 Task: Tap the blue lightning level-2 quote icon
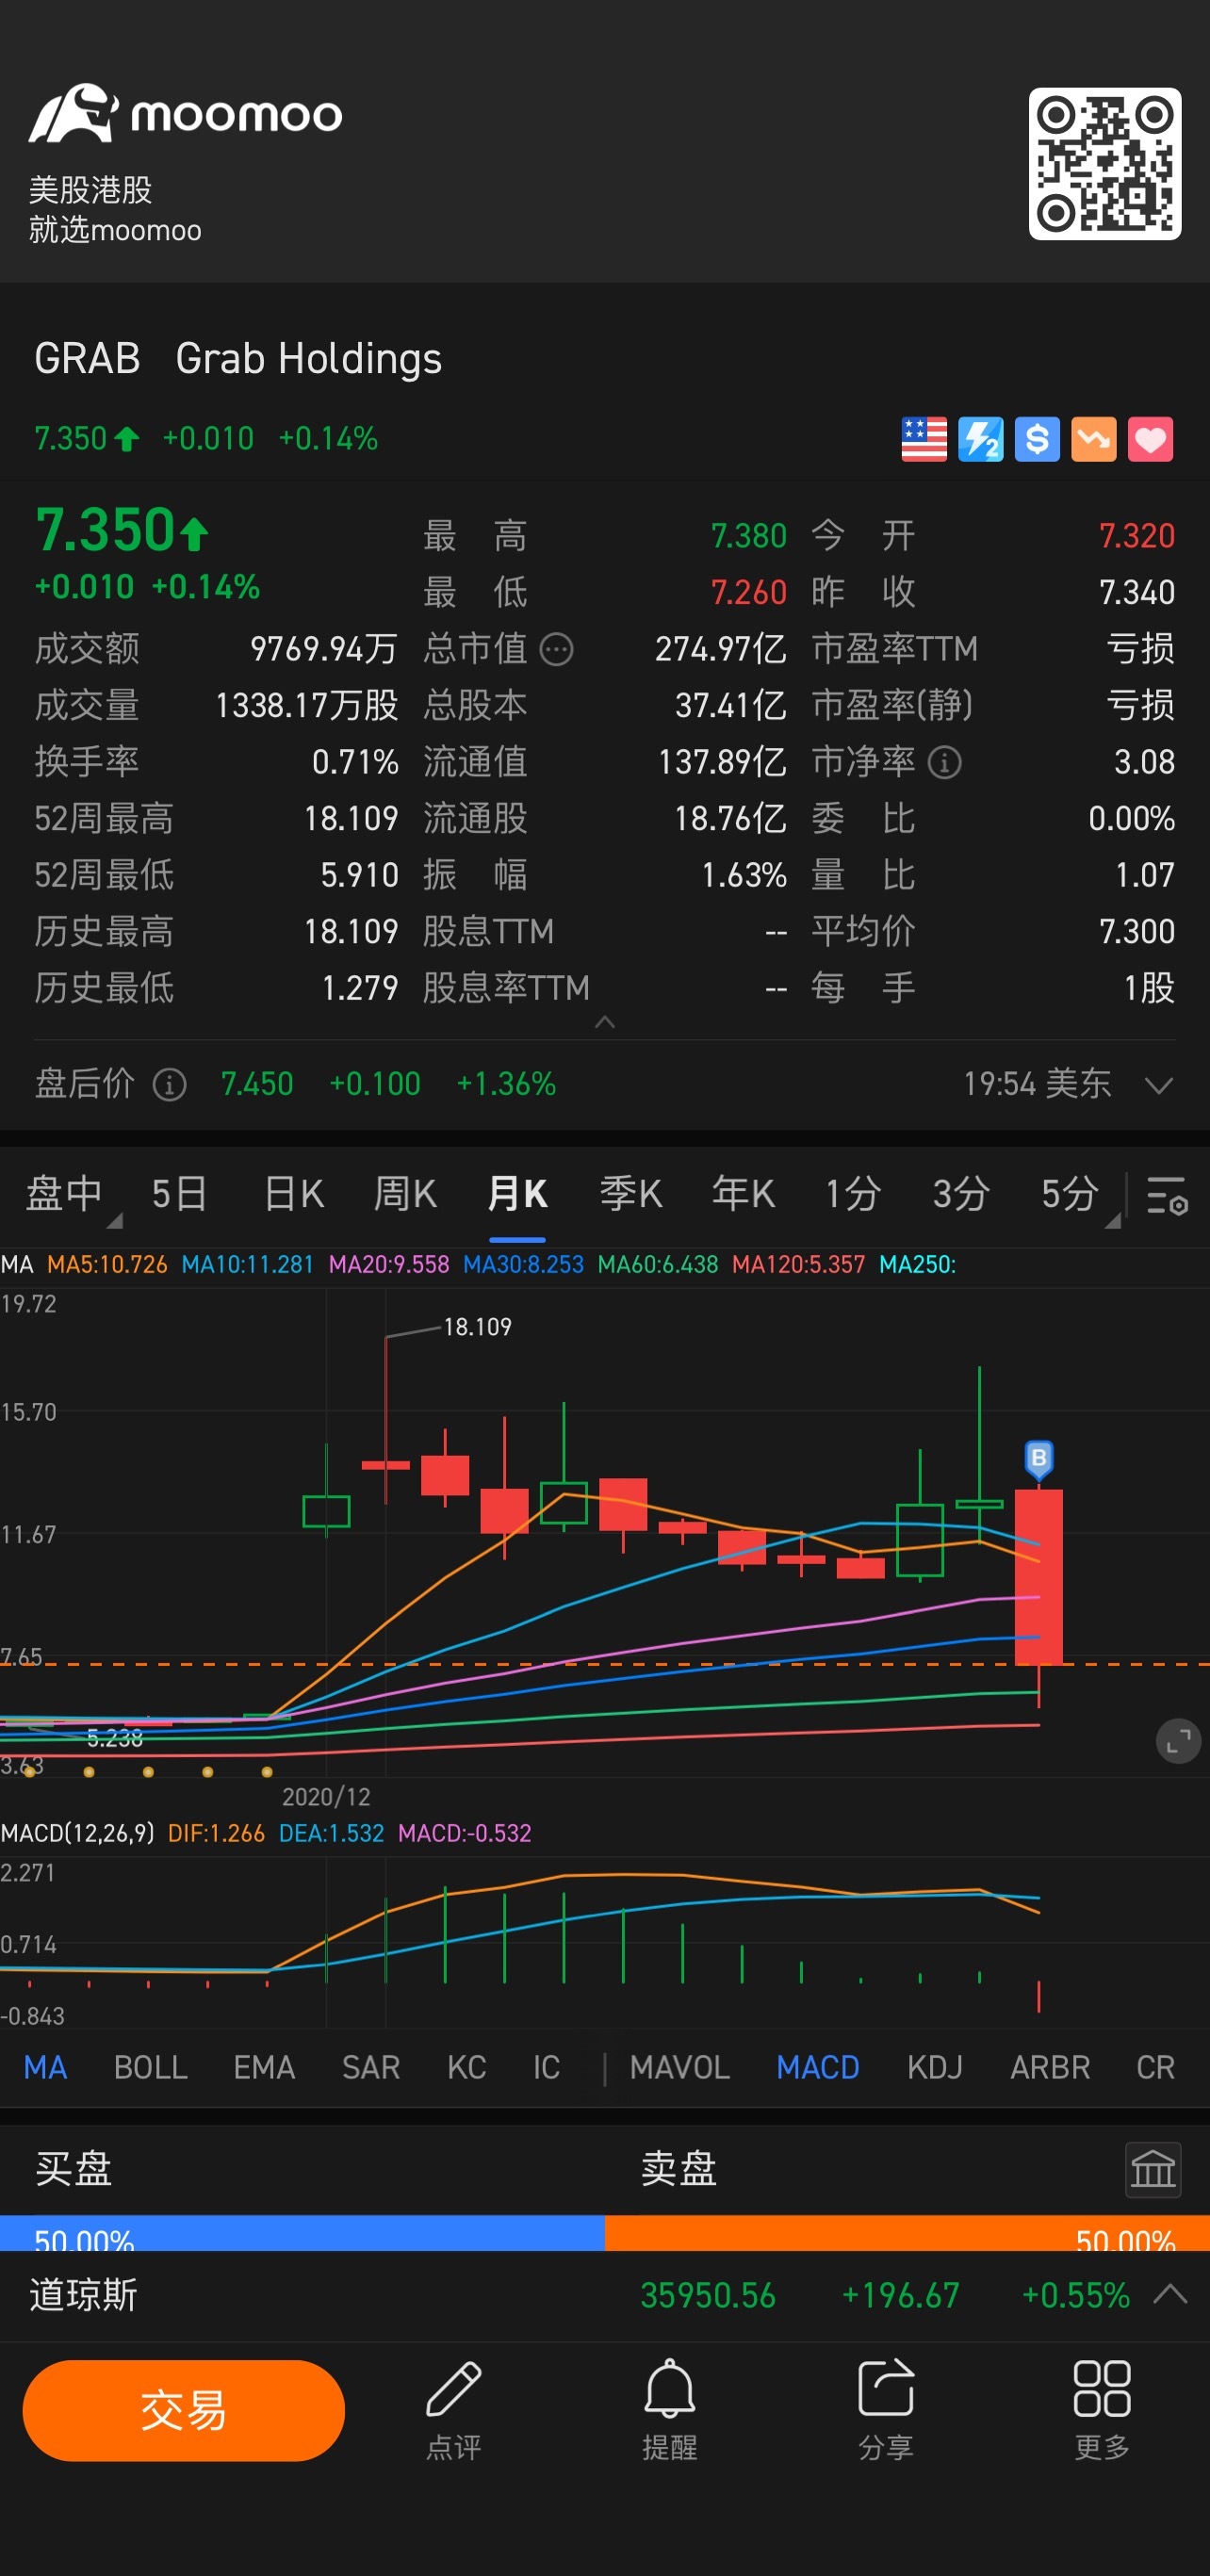[980, 439]
